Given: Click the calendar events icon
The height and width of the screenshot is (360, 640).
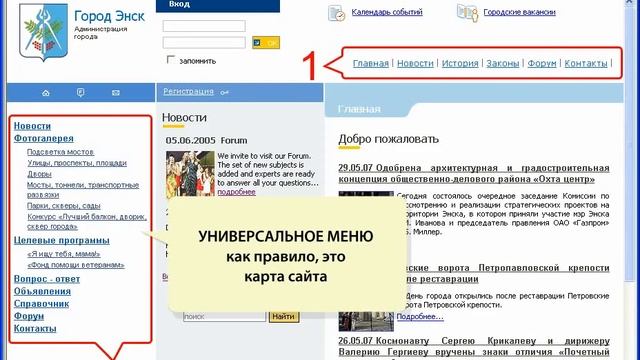Looking at the screenshot, I should (x=337, y=13).
